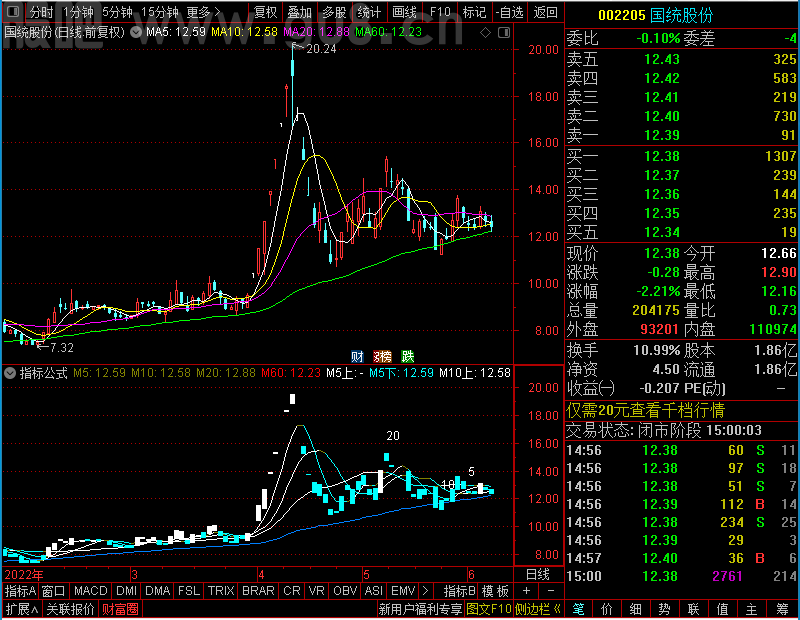Select the 5分钟 timeframe
The height and width of the screenshot is (620, 800).
117,12
